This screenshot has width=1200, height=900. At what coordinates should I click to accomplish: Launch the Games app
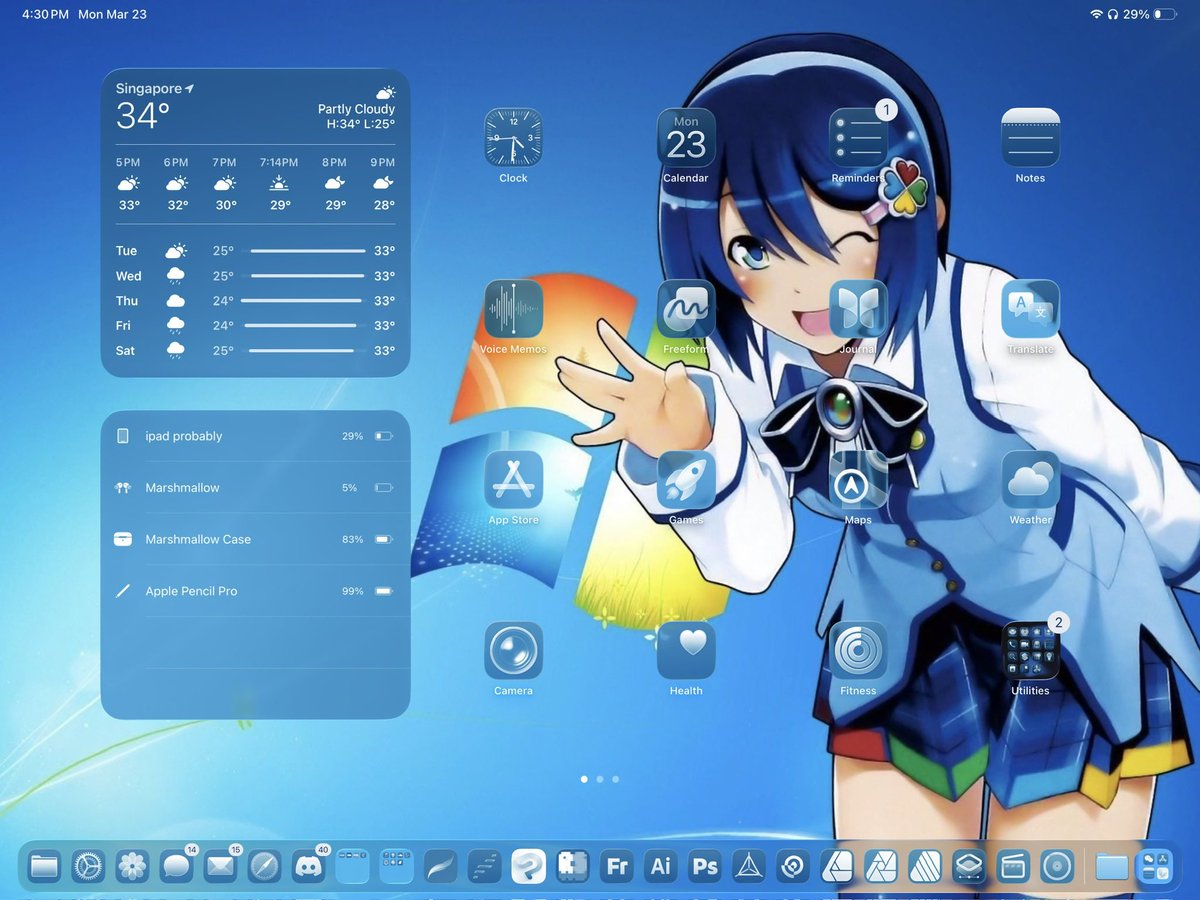point(686,480)
